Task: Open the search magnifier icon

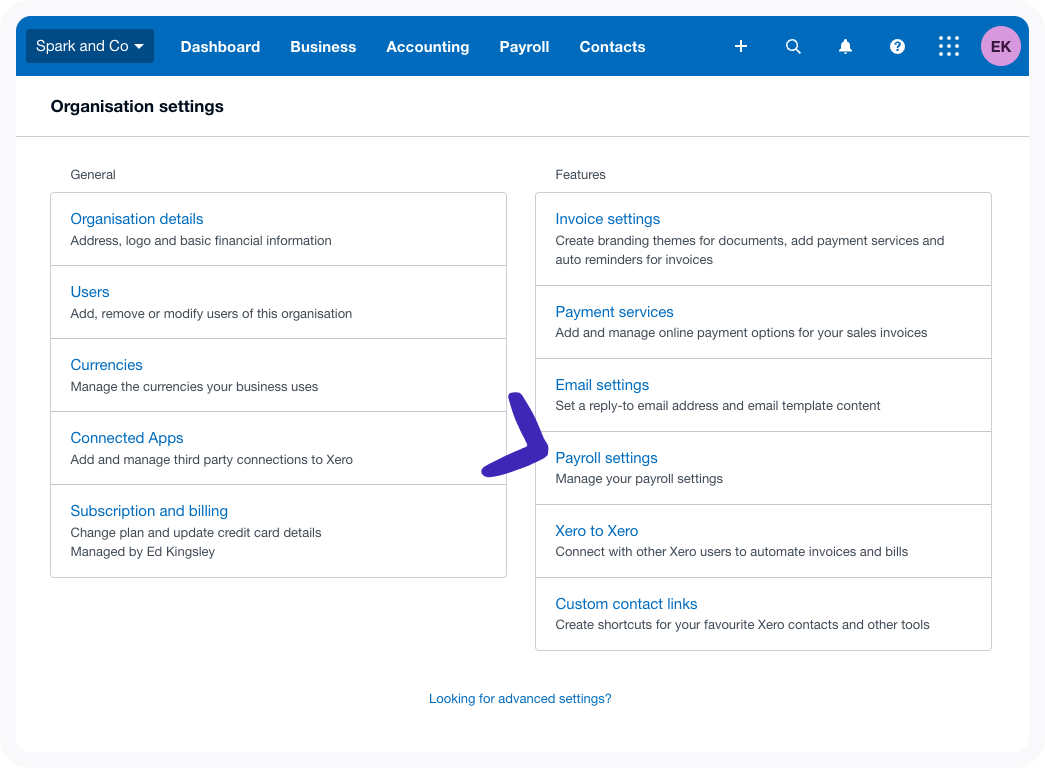Action: point(793,46)
